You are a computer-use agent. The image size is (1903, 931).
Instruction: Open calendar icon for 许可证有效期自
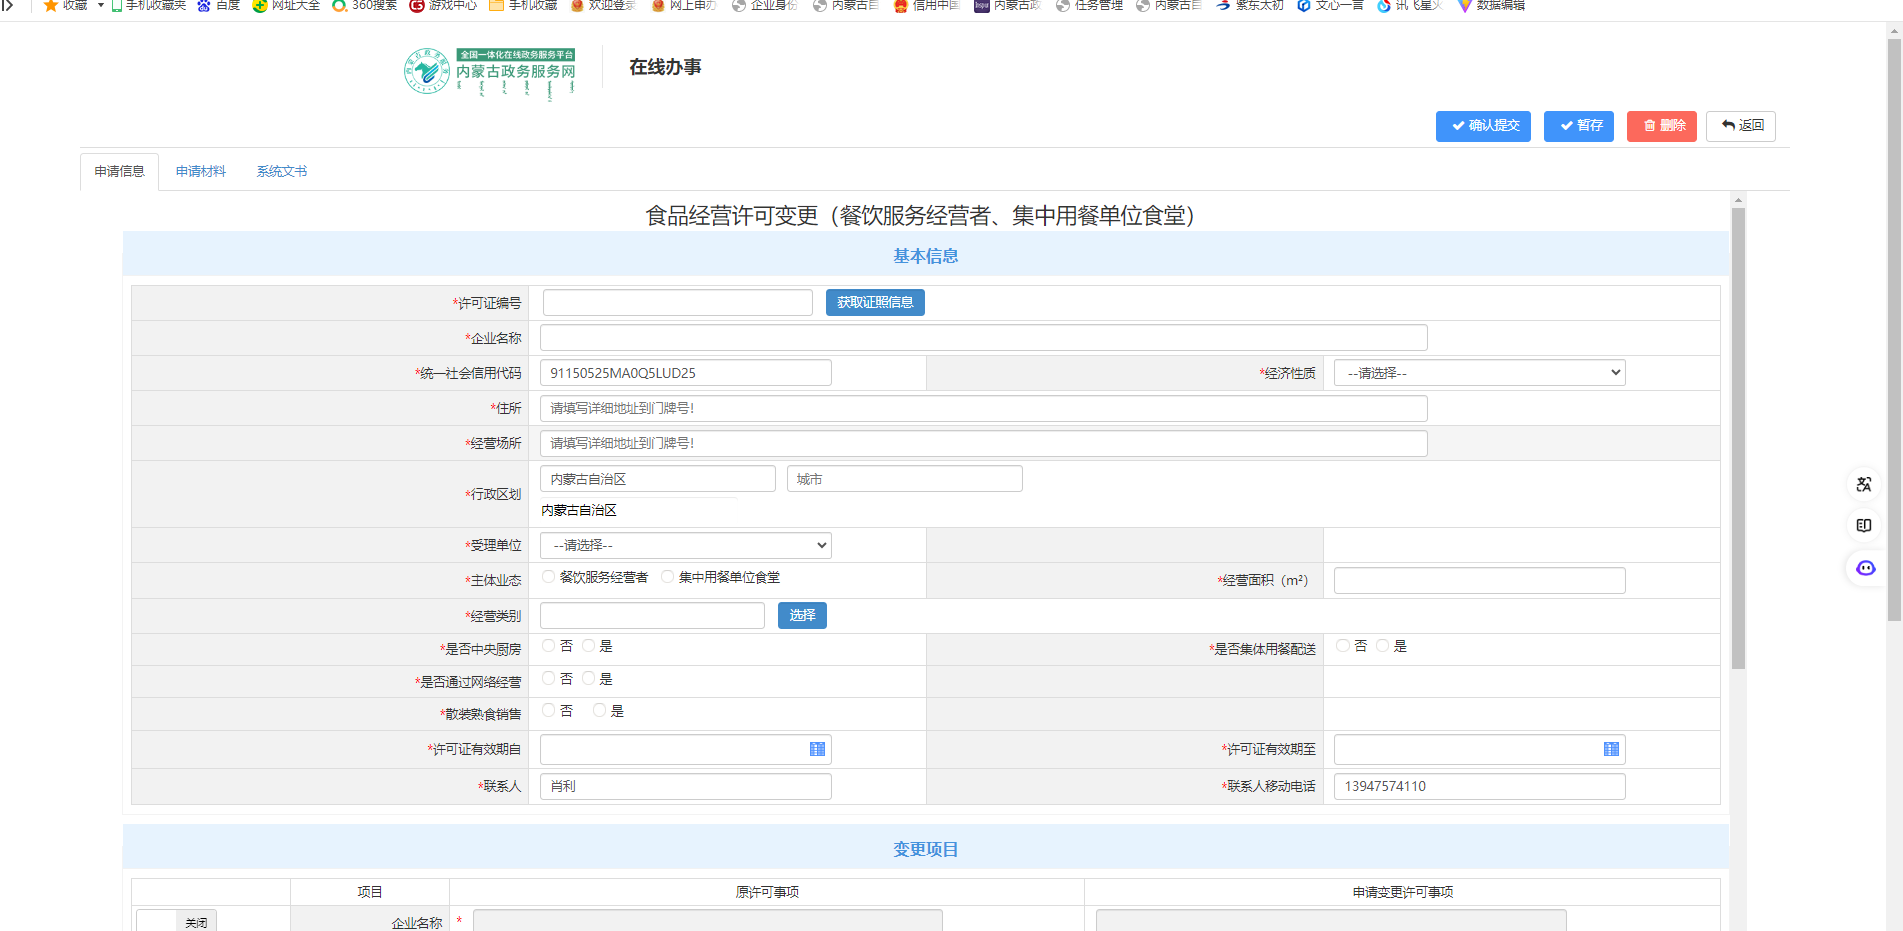point(817,749)
